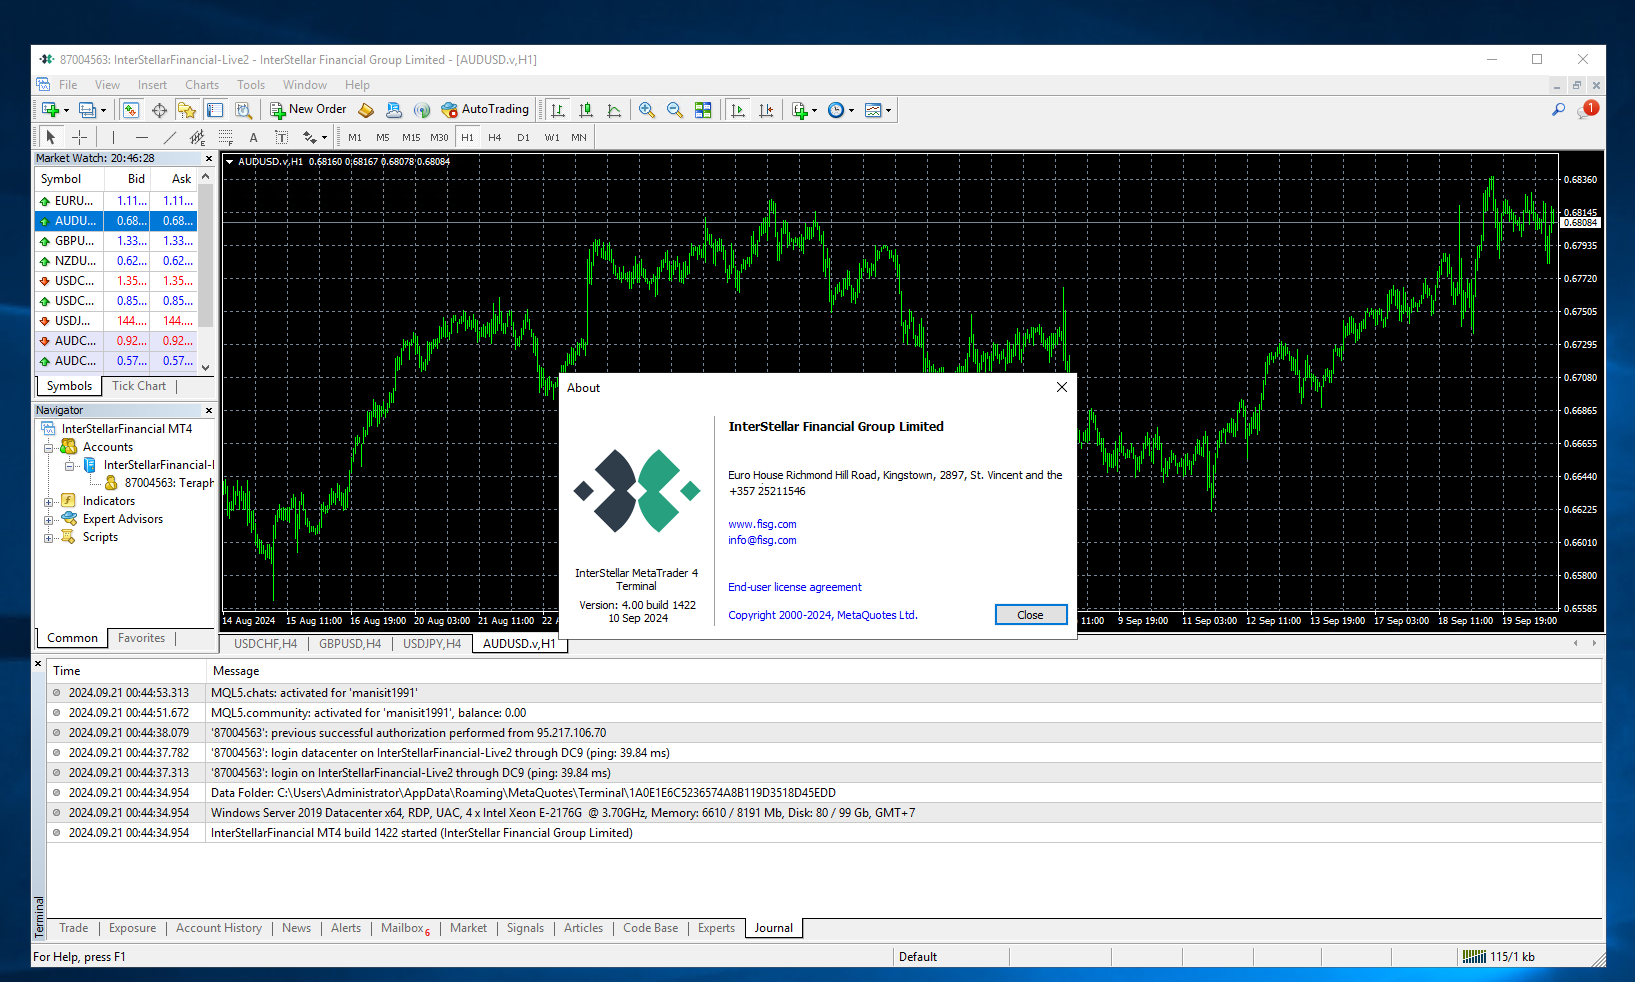
Task: Expand the Indicators tree node
Action: (x=48, y=502)
